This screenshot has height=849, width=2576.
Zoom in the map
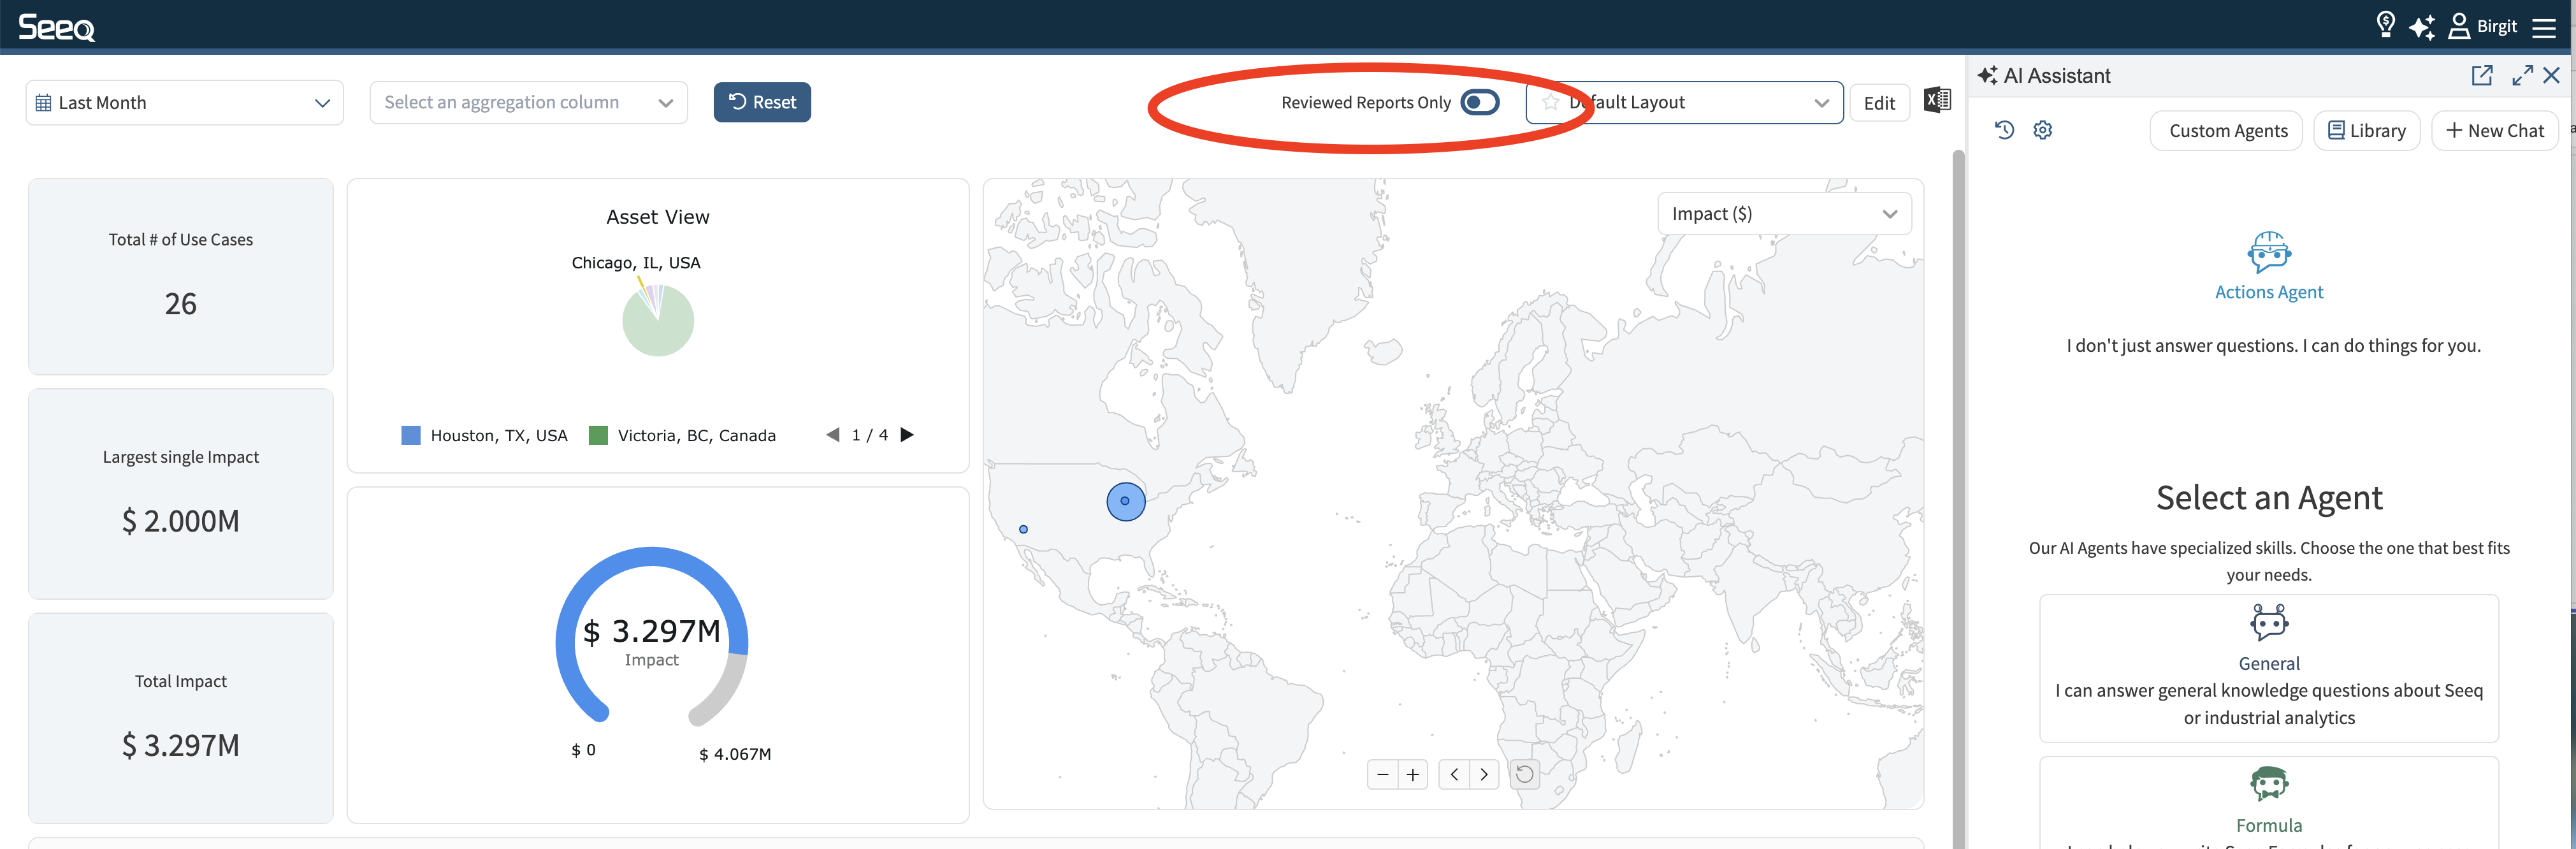pyautogui.click(x=1412, y=774)
